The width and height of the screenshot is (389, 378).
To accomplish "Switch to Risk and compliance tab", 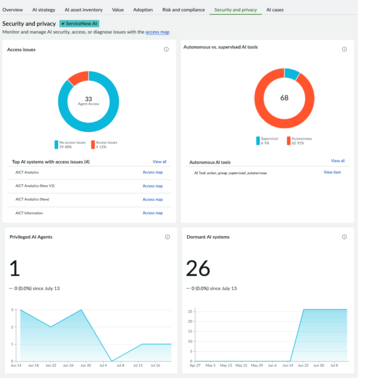I will tap(184, 10).
